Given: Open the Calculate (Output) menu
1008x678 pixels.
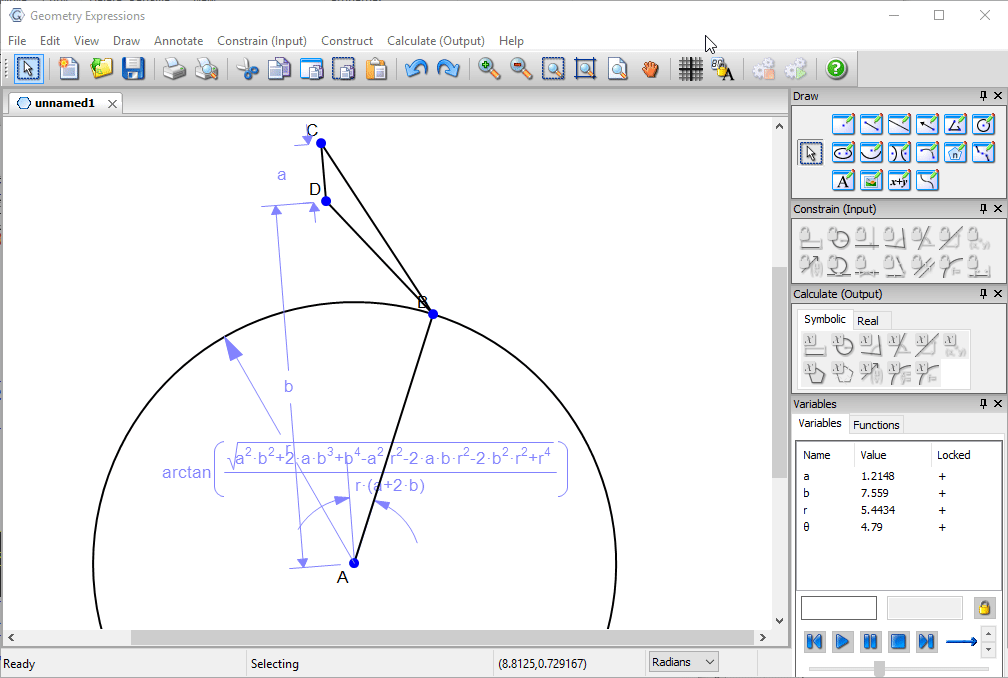Looking at the screenshot, I should (x=436, y=40).
